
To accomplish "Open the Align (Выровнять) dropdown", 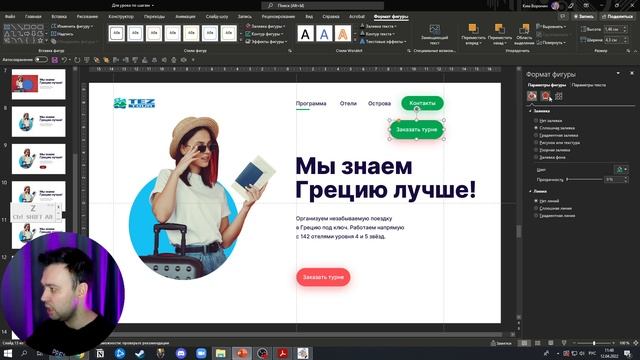I will click(x=551, y=27).
